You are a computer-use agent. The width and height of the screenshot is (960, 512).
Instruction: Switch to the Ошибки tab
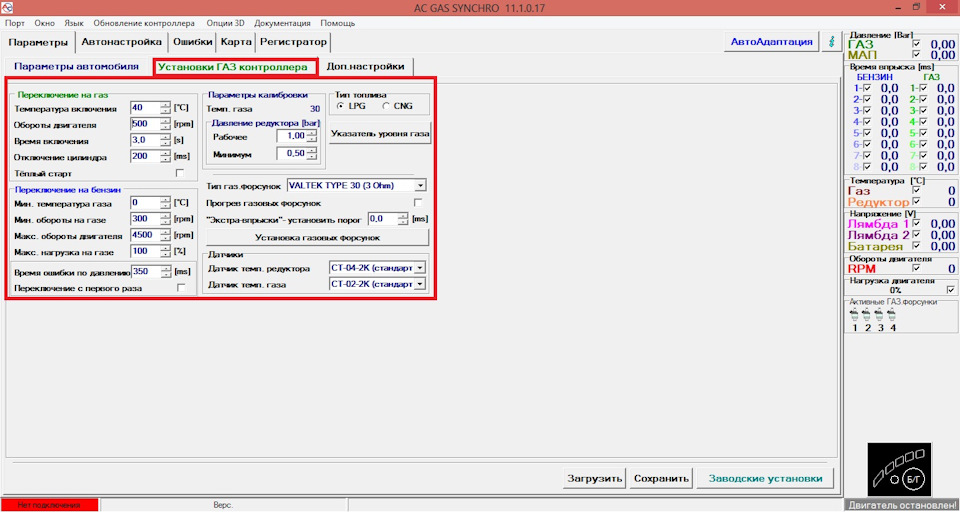(192, 42)
